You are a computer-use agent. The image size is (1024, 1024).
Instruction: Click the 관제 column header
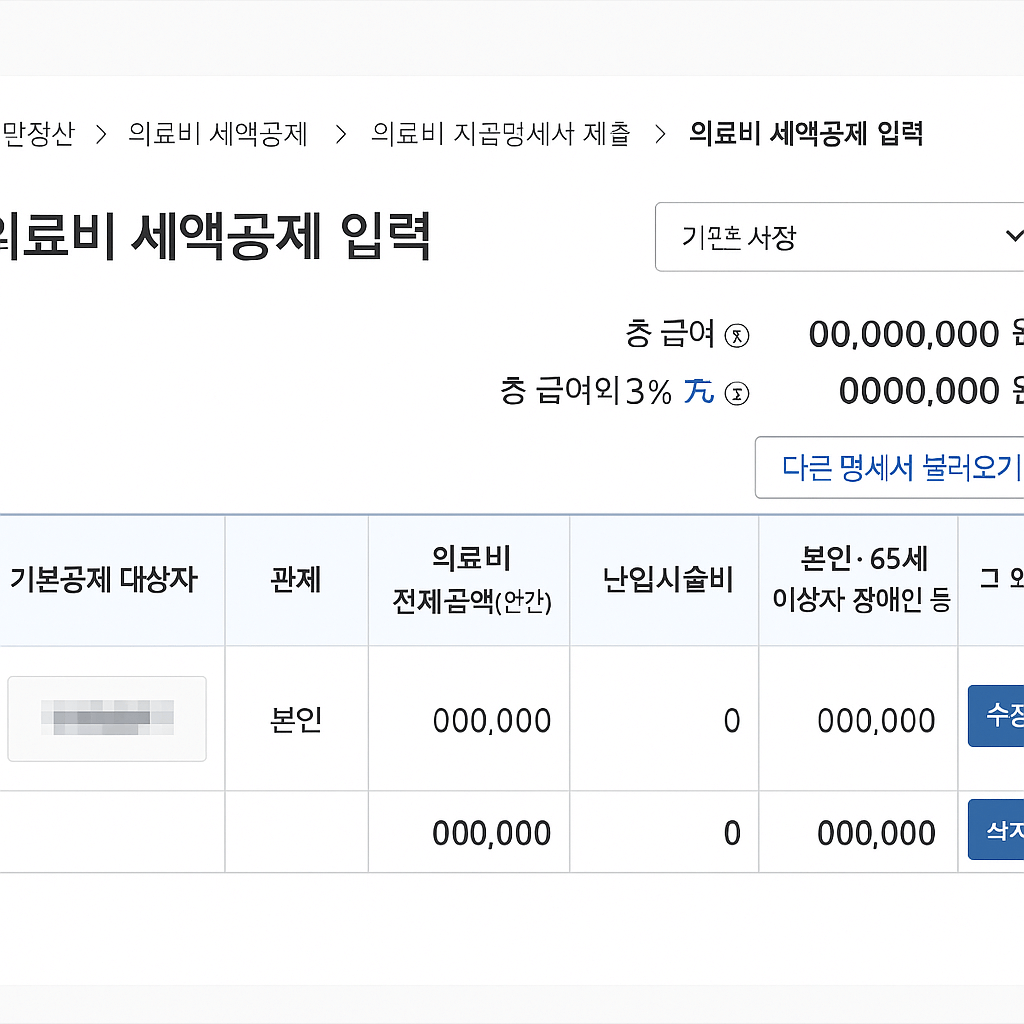pos(296,581)
